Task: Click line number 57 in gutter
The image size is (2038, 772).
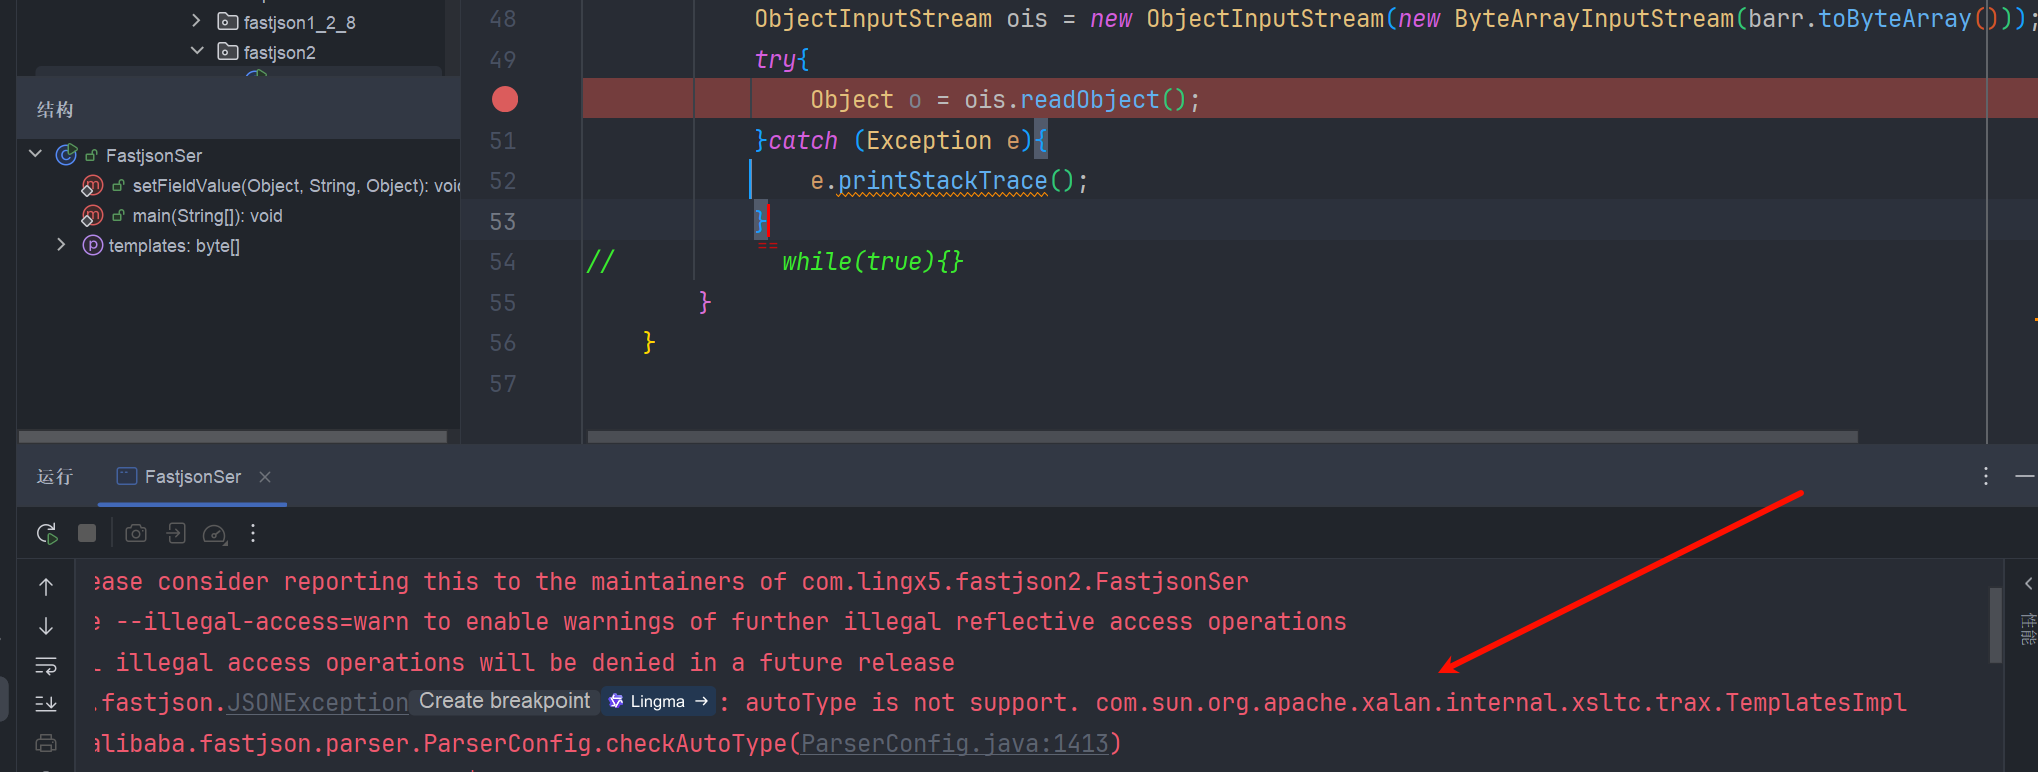Action: 503,384
